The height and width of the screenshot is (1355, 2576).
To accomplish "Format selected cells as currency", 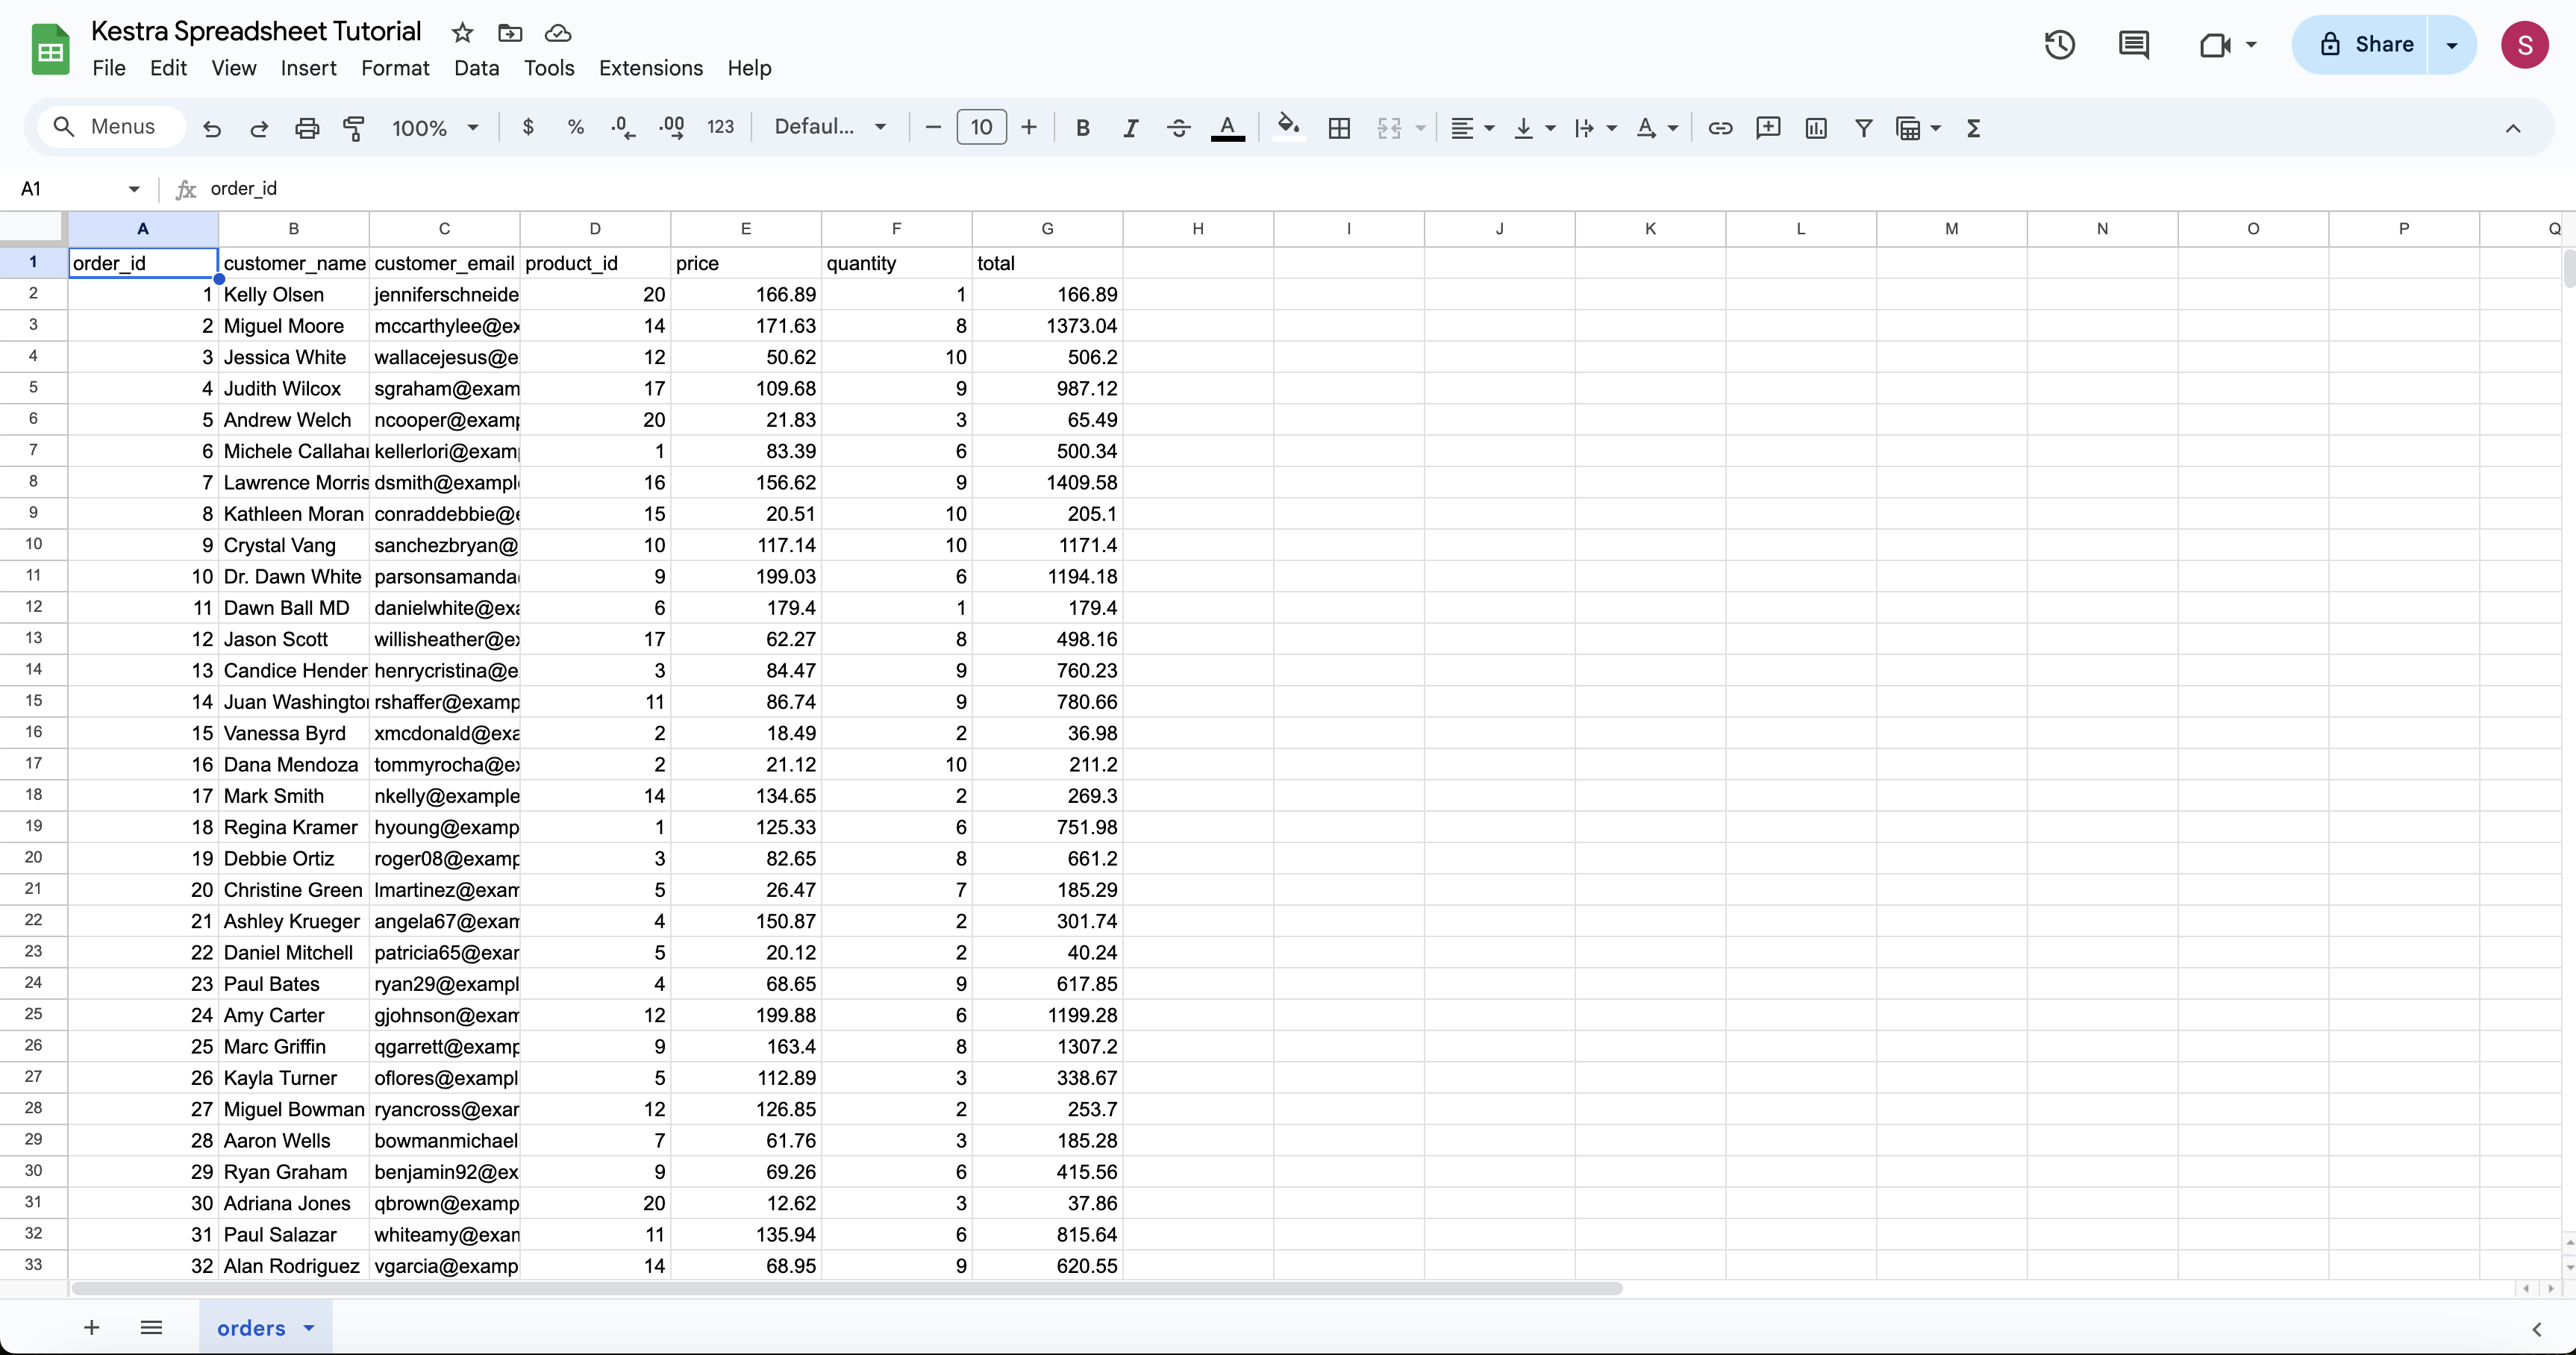I will [x=527, y=127].
